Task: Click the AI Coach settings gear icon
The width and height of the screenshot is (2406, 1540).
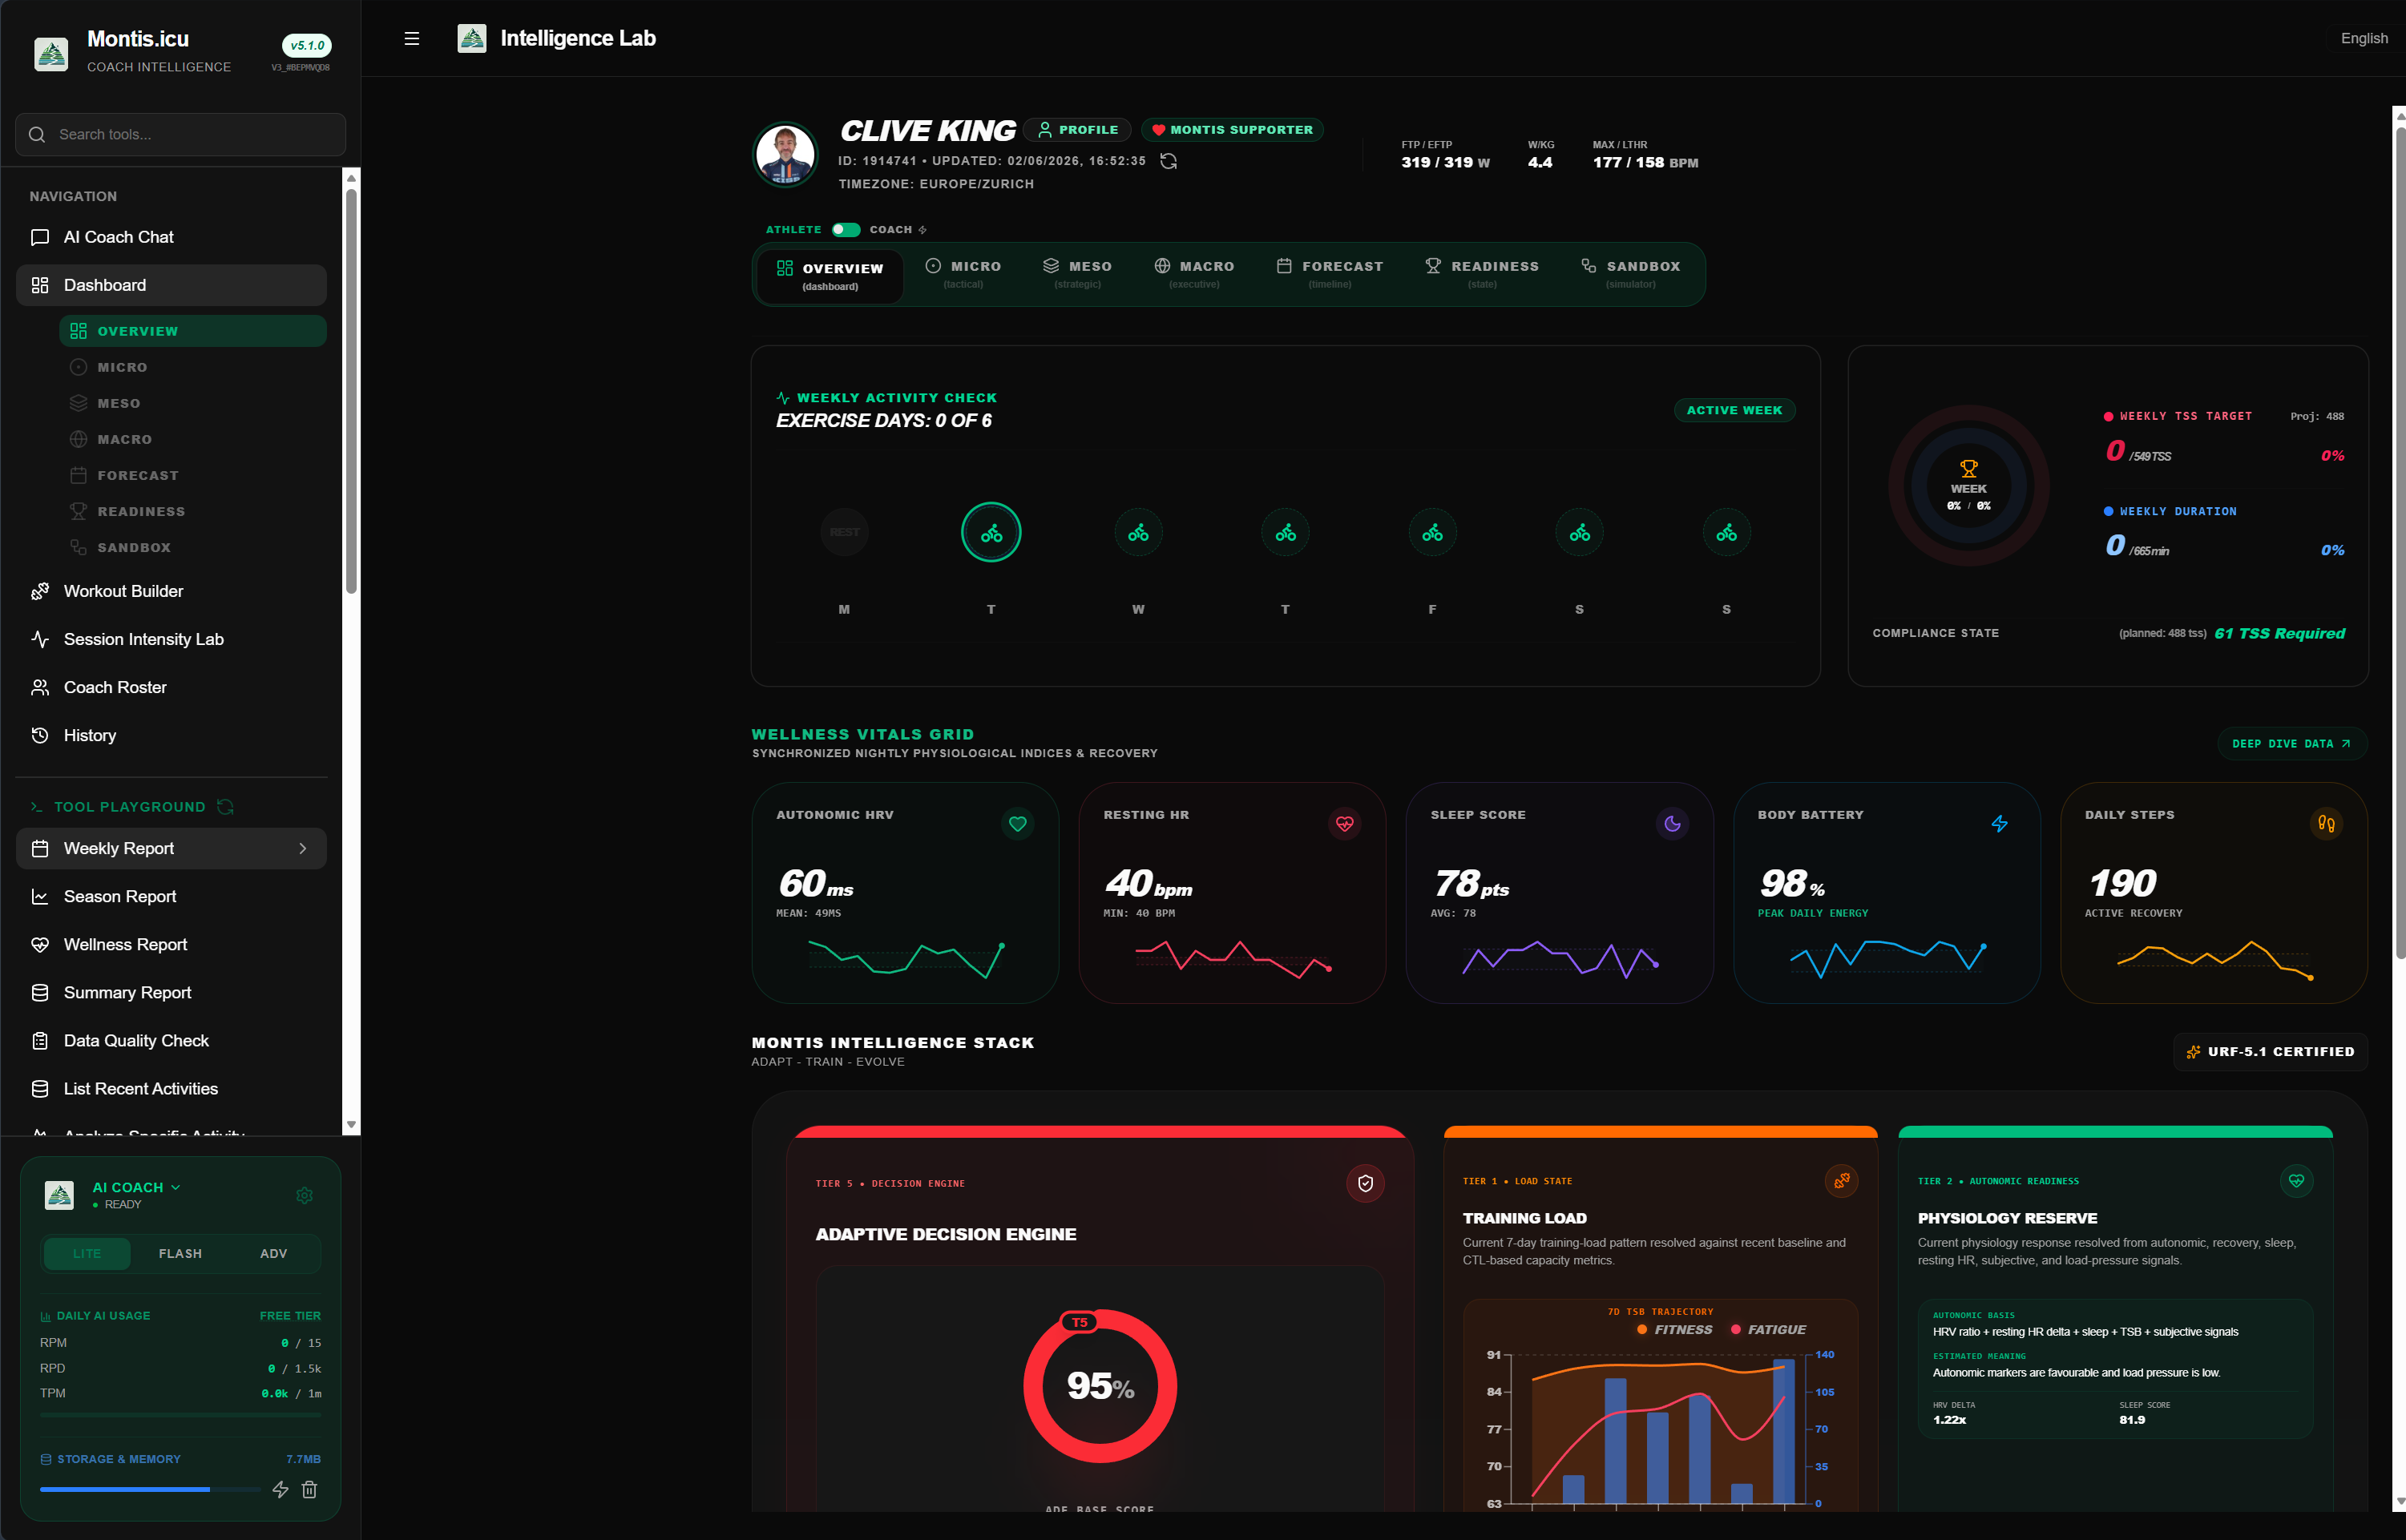Action: click(304, 1195)
